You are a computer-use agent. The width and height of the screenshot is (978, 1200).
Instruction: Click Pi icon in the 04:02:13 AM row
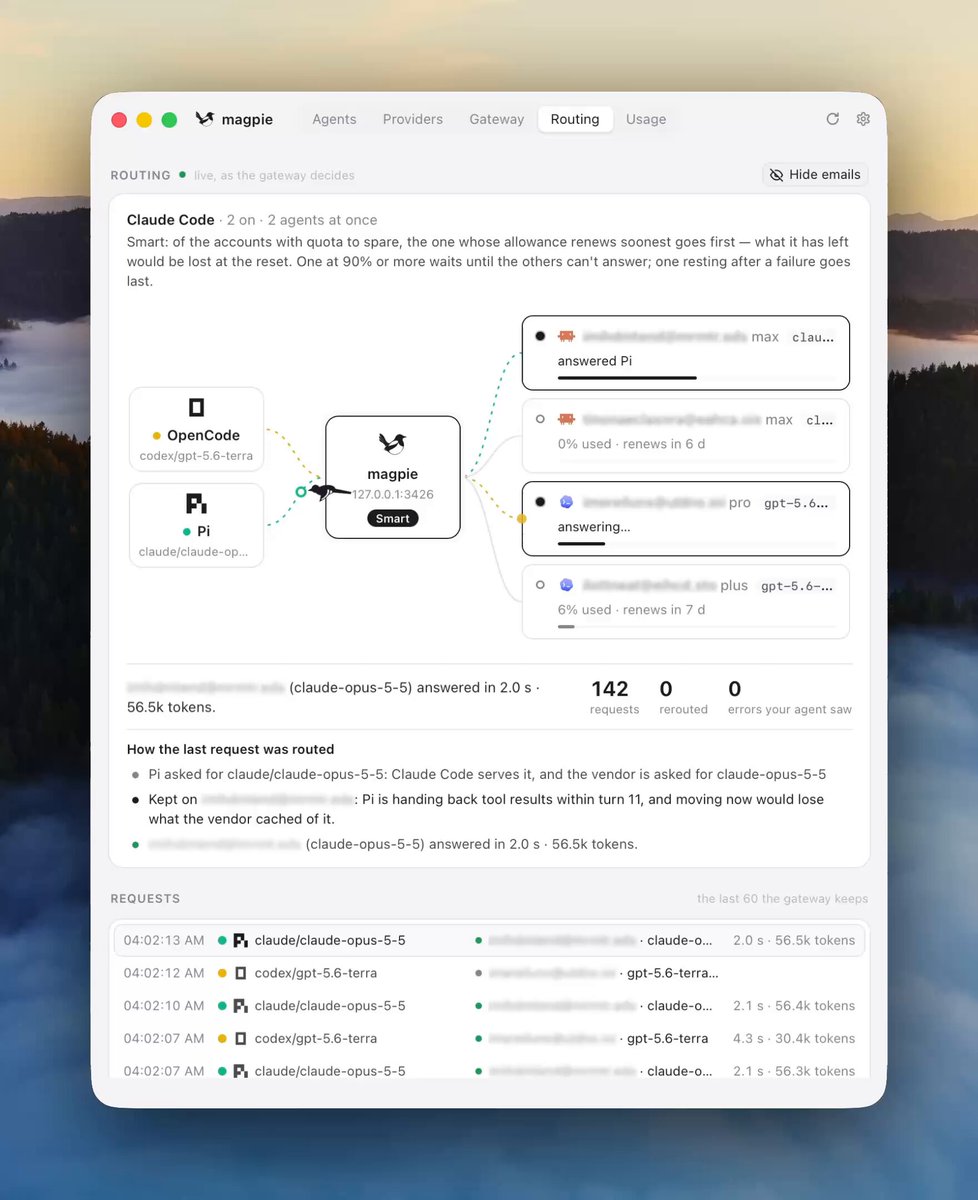tap(240, 940)
